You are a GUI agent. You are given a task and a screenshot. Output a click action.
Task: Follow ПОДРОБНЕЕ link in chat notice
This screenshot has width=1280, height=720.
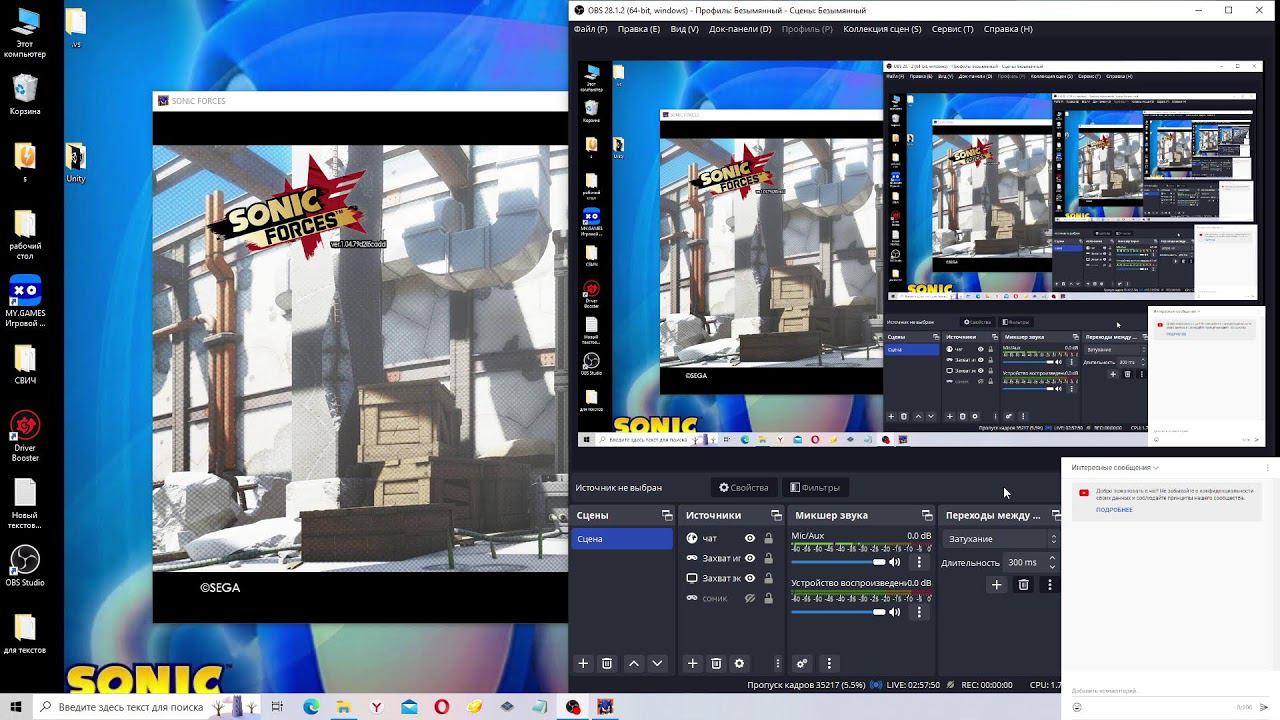(1114, 510)
